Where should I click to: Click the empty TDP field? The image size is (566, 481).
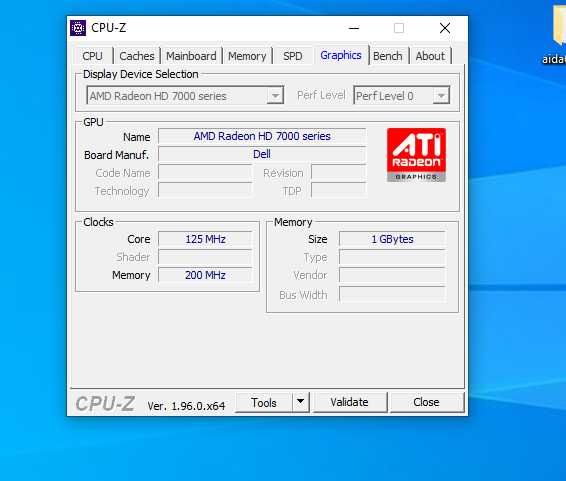click(x=339, y=190)
